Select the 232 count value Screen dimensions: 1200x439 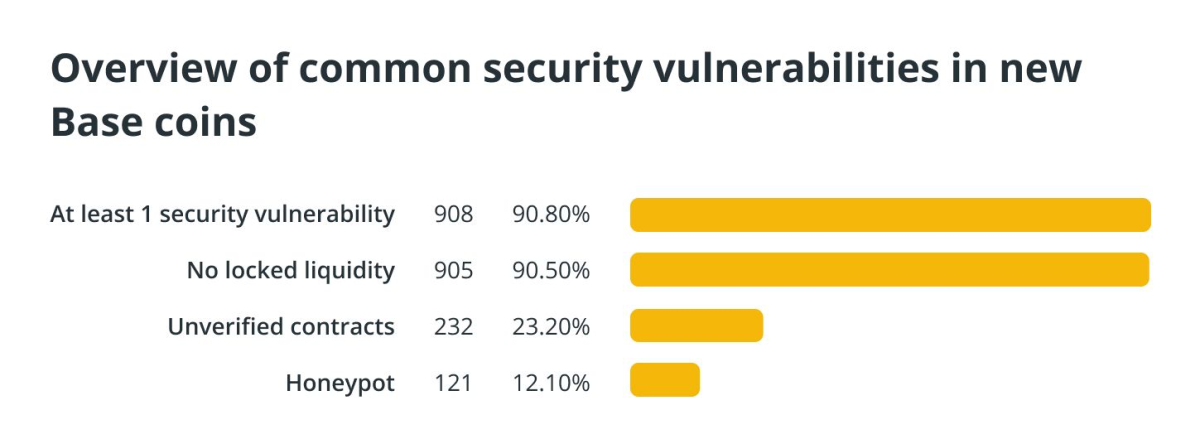[454, 326]
